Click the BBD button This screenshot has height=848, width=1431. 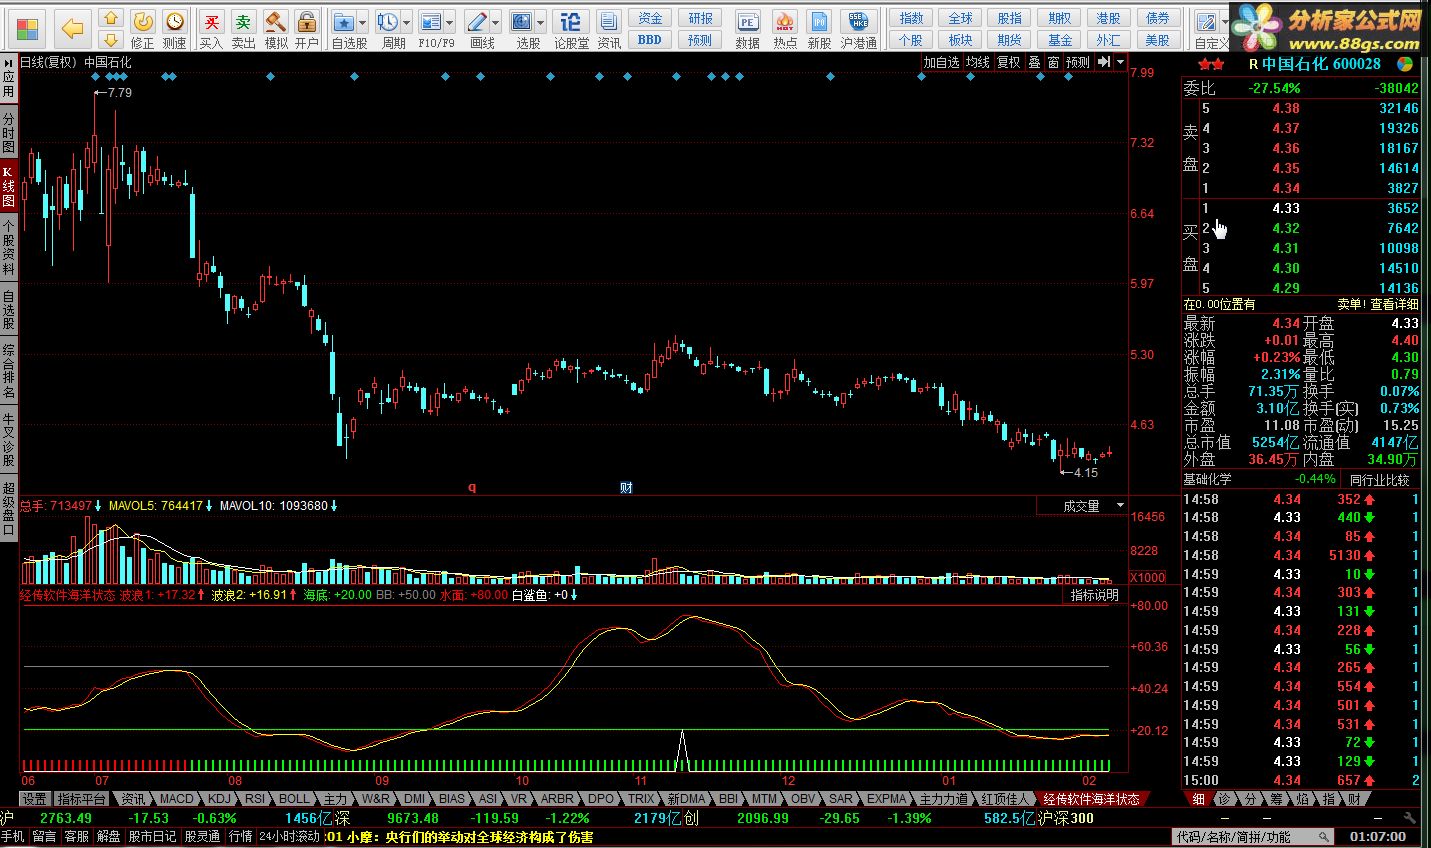tap(650, 40)
